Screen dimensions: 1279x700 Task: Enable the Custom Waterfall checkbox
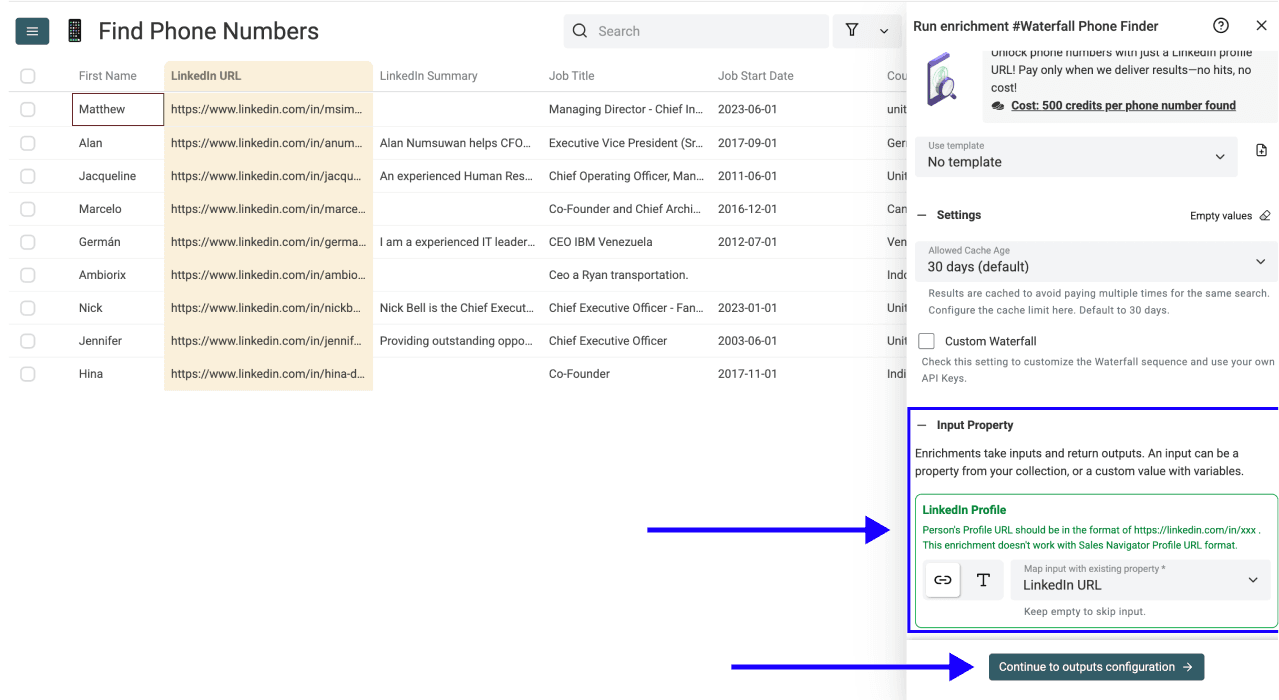[925, 340]
